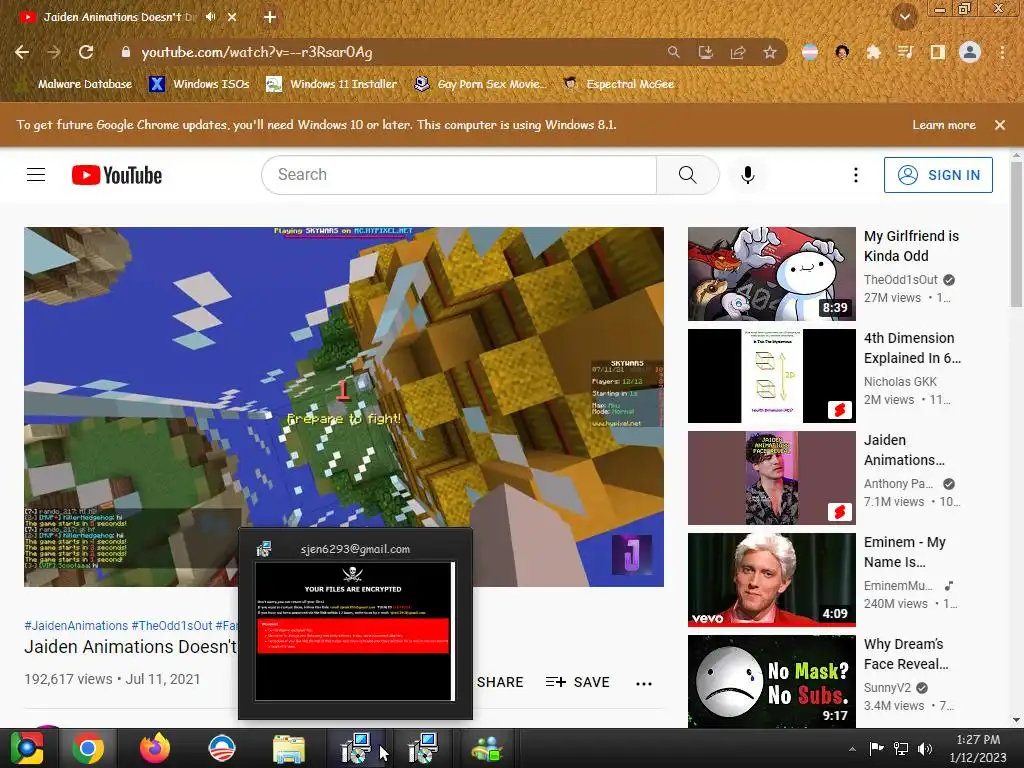Click the install app icon in address bar
The width and height of the screenshot is (1024, 768).
coord(706,52)
